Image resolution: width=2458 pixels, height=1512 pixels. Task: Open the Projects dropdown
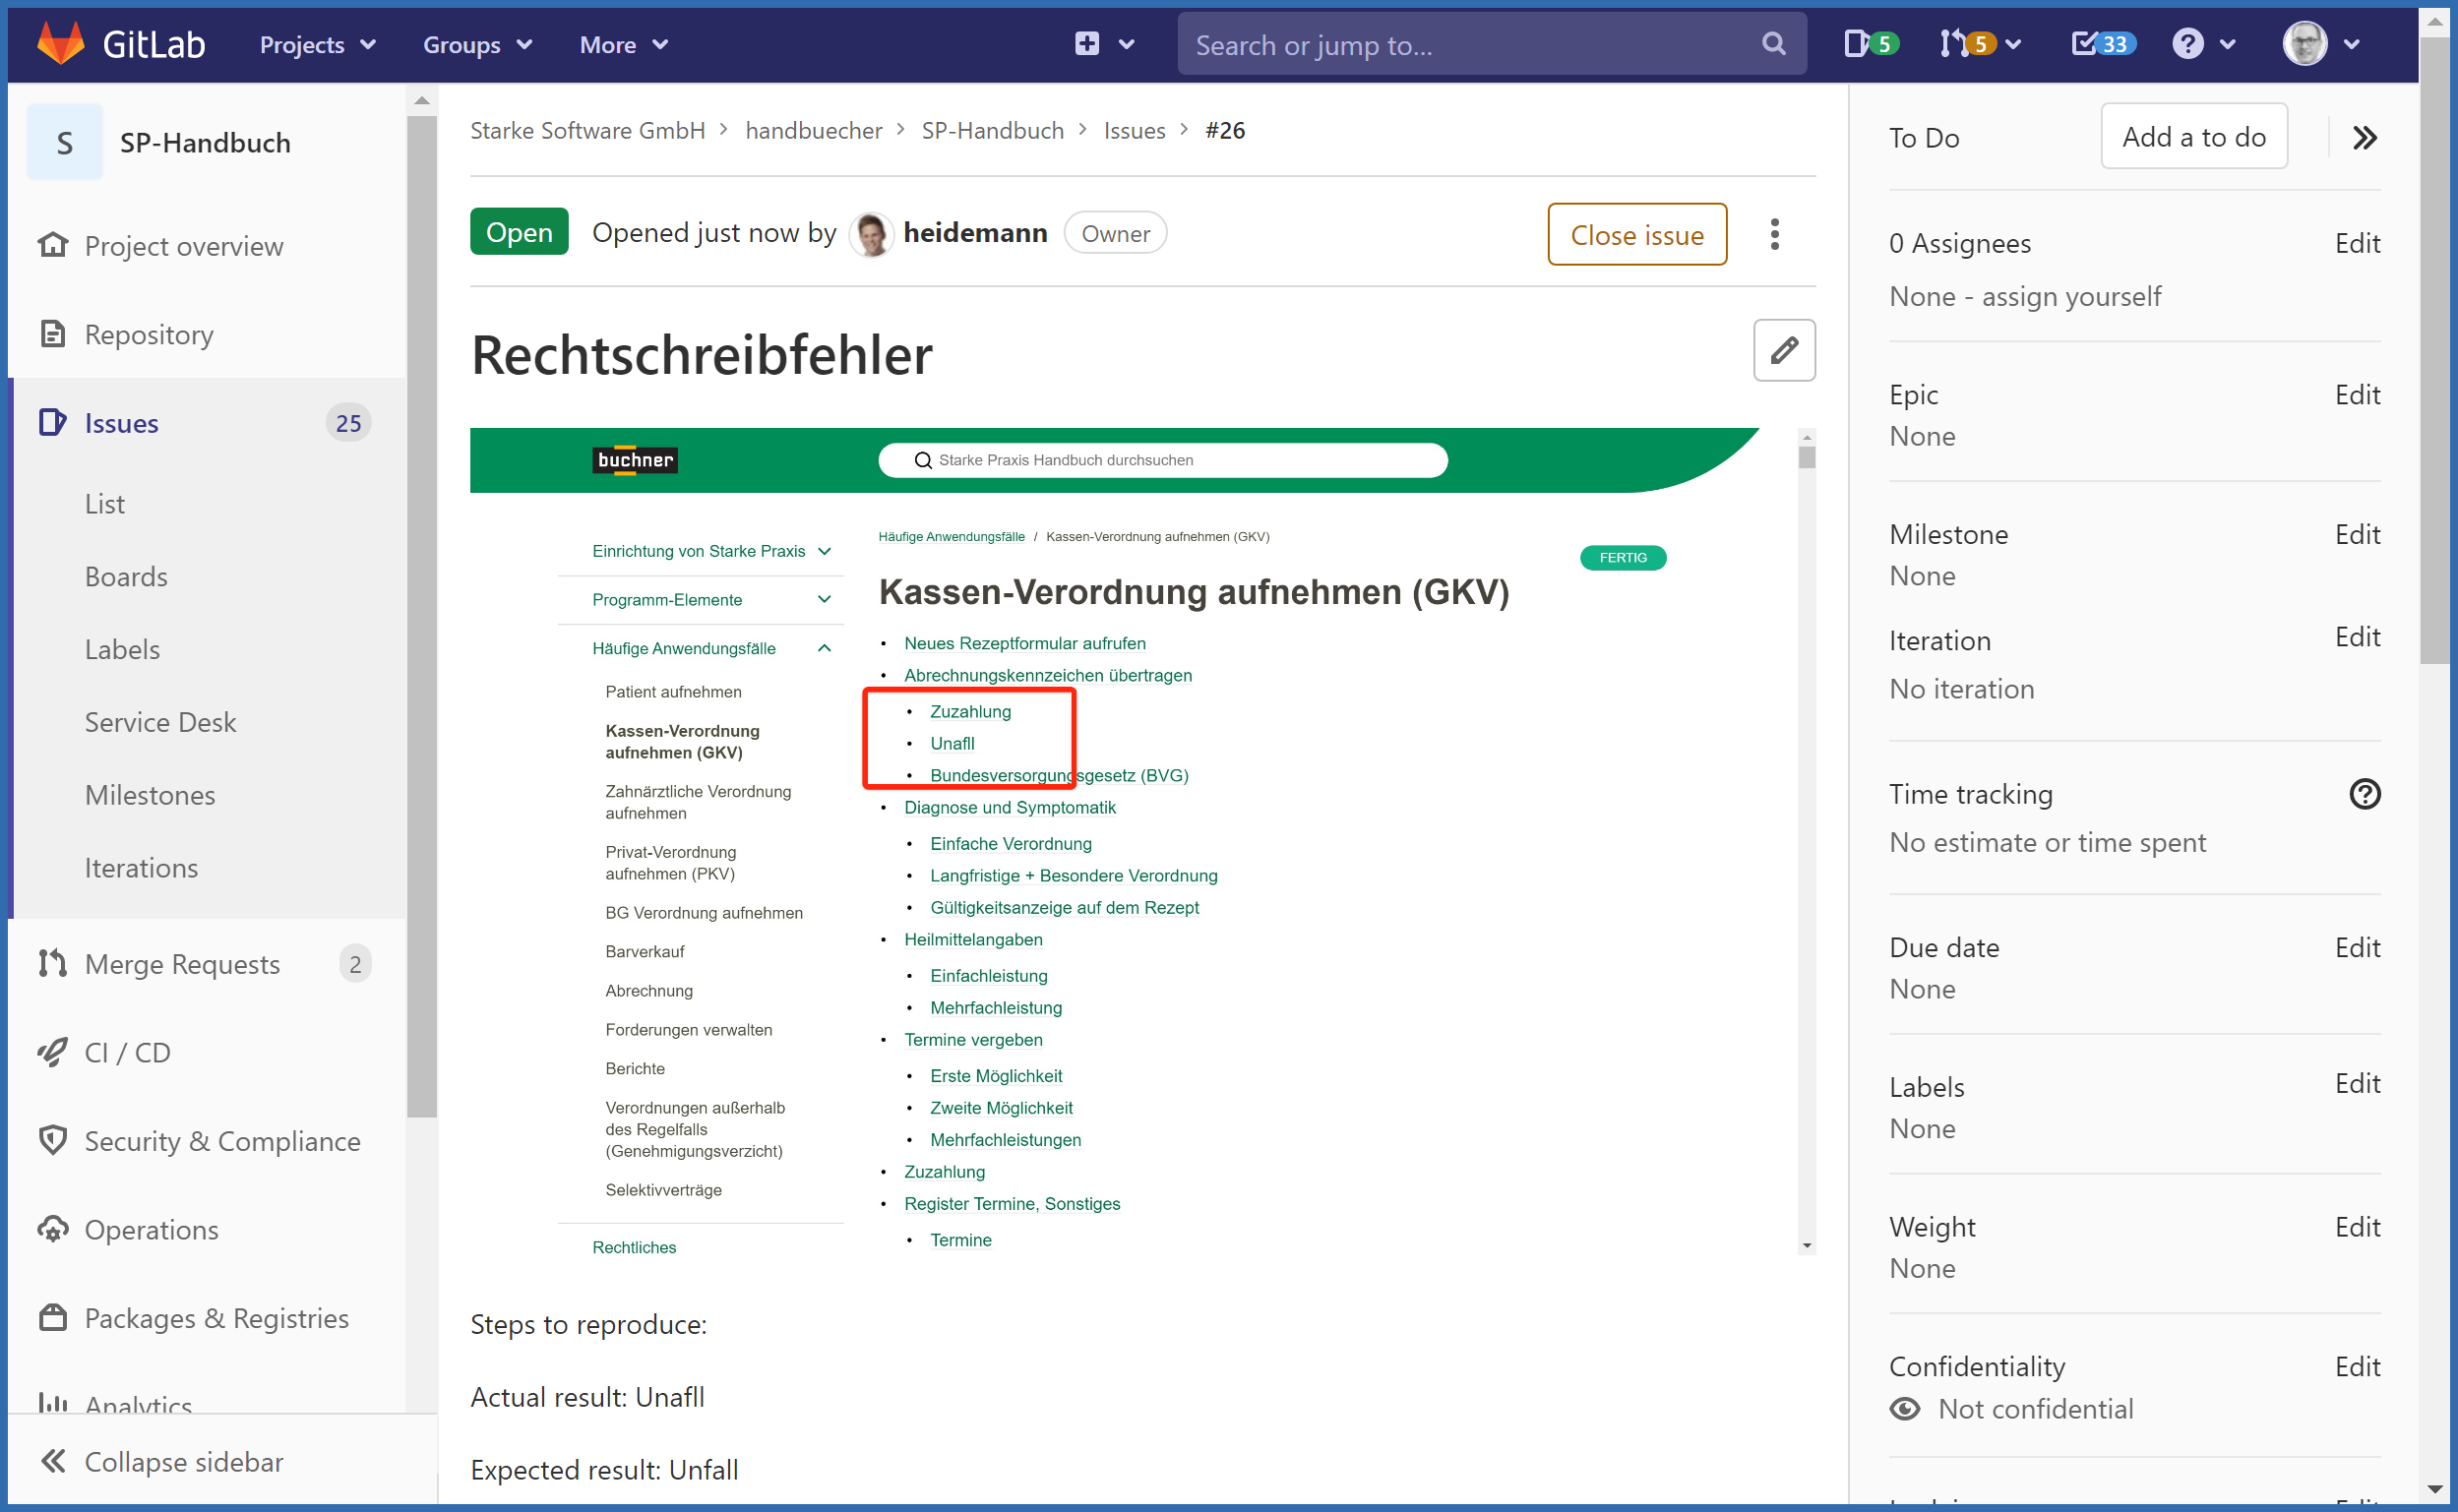[317, 44]
